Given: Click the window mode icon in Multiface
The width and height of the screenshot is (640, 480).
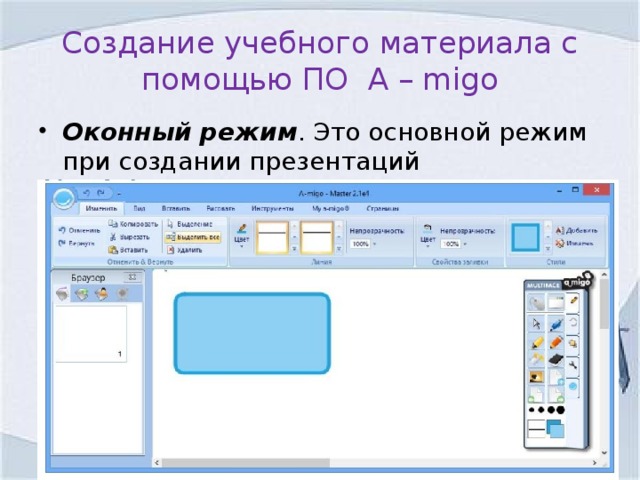Looking at the screenshot, I should [556, 303].
